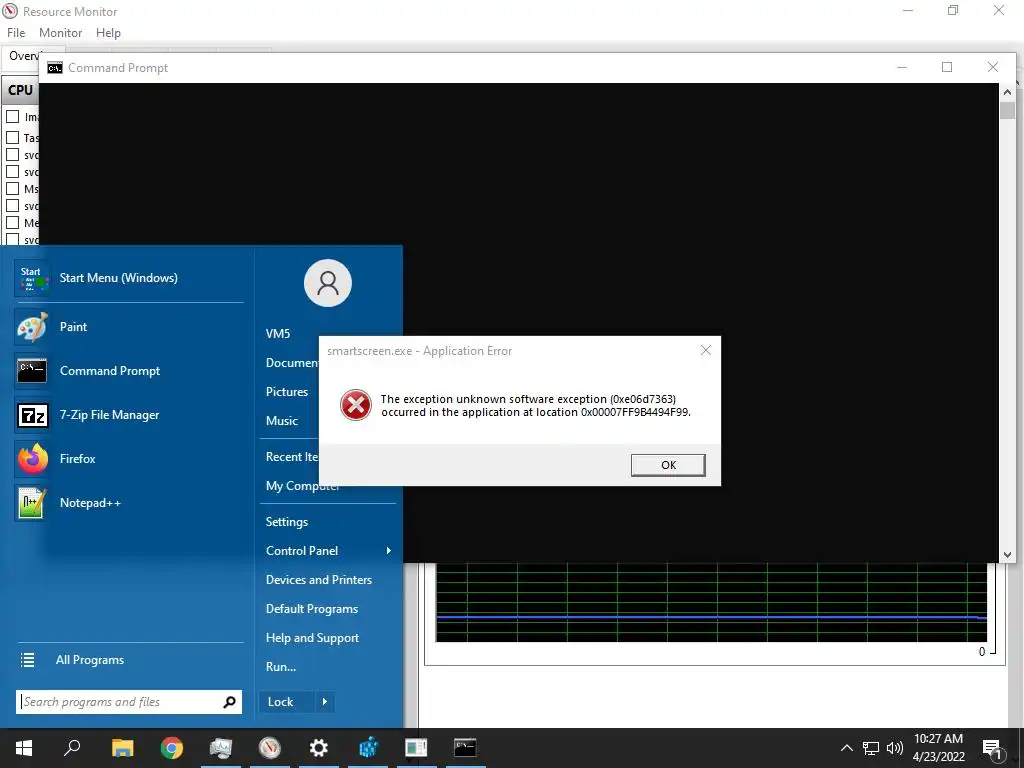1024x768 pixels.
Task: Show hidden tray icons chevron
Action: point(846,748)
